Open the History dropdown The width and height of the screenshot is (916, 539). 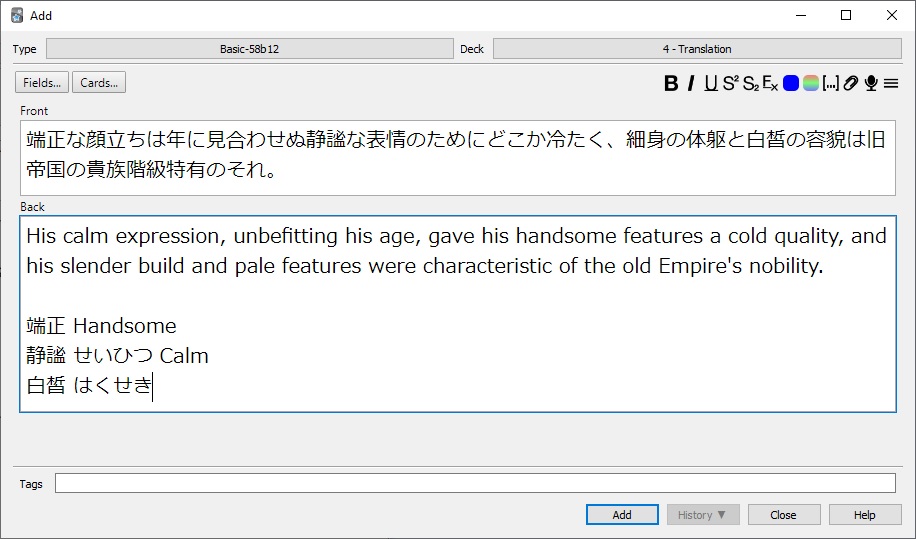tap(702, 515)
